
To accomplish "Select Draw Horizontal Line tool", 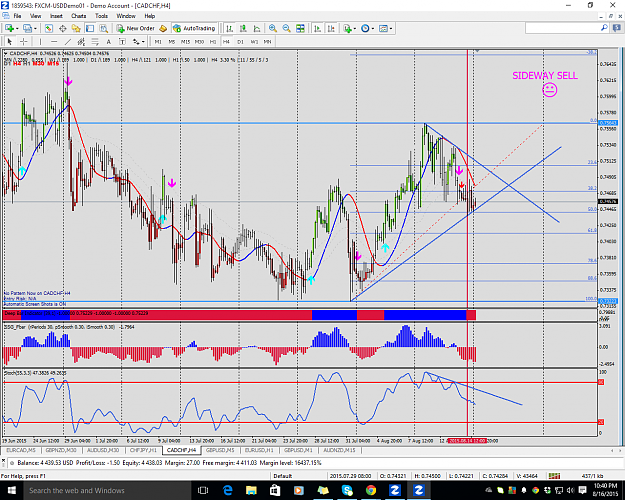I will pyautogui.click(x=54, y=41).
